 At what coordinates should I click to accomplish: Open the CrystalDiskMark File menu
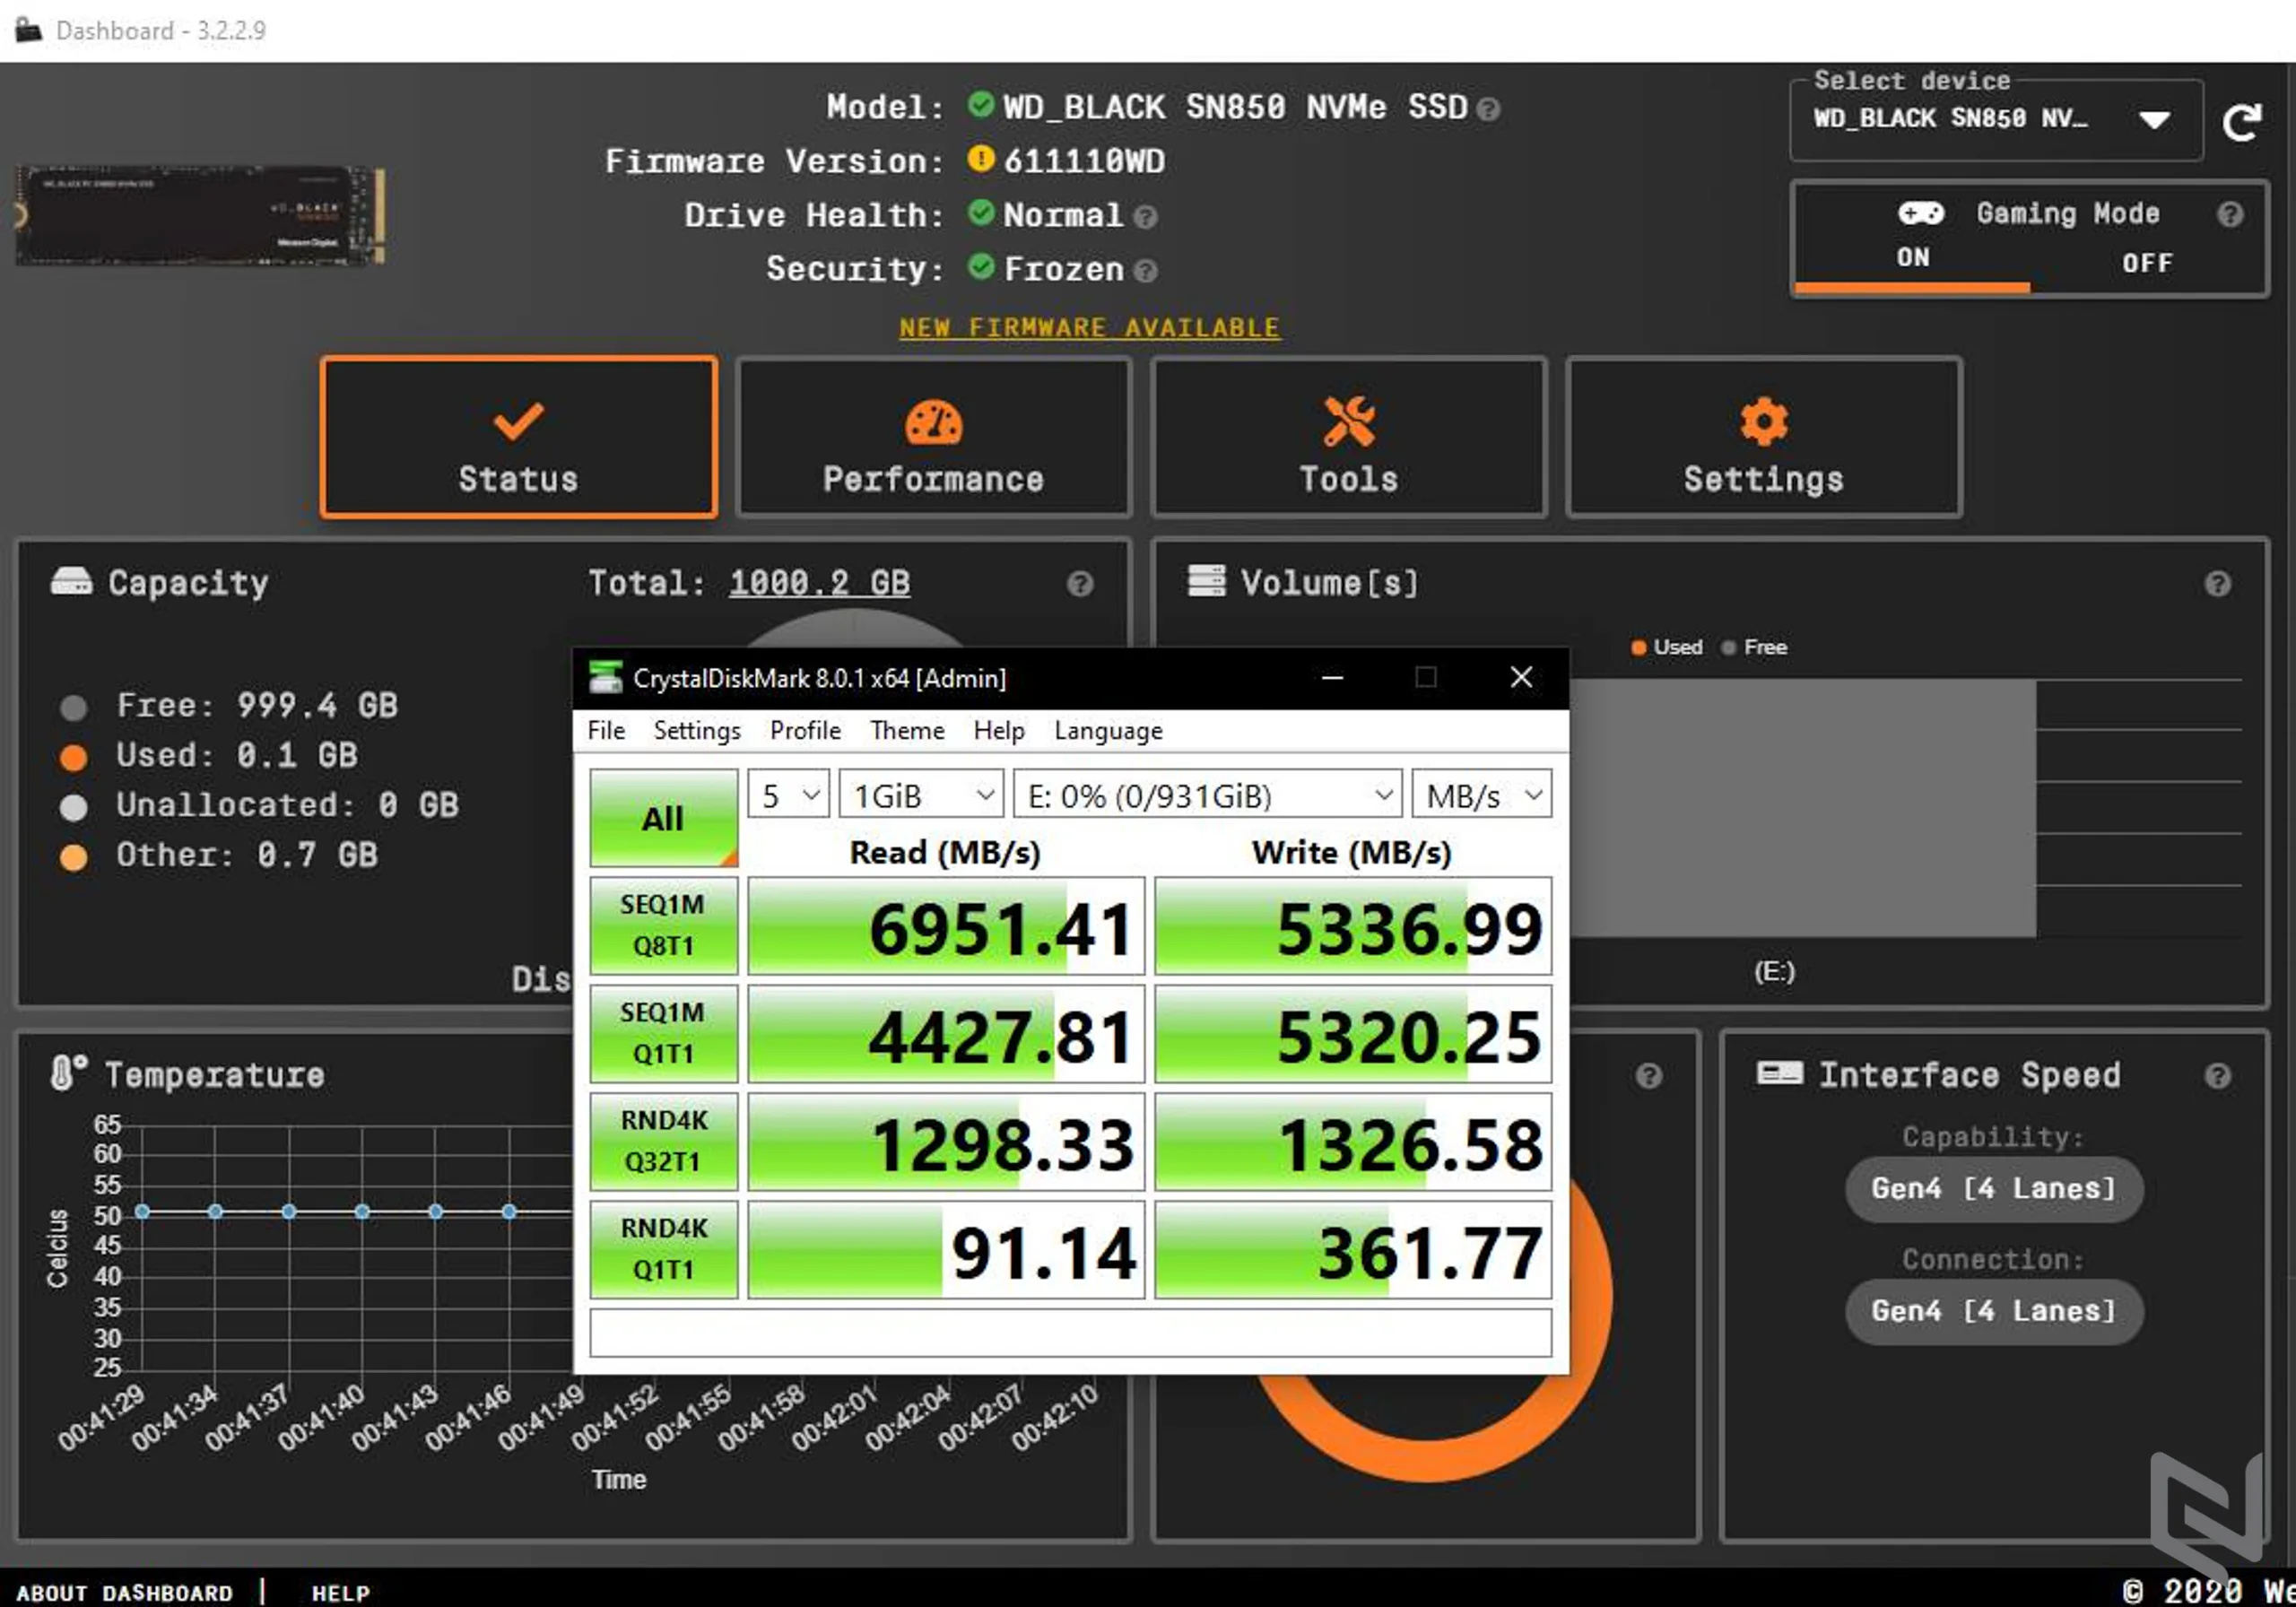pos(606,731)
